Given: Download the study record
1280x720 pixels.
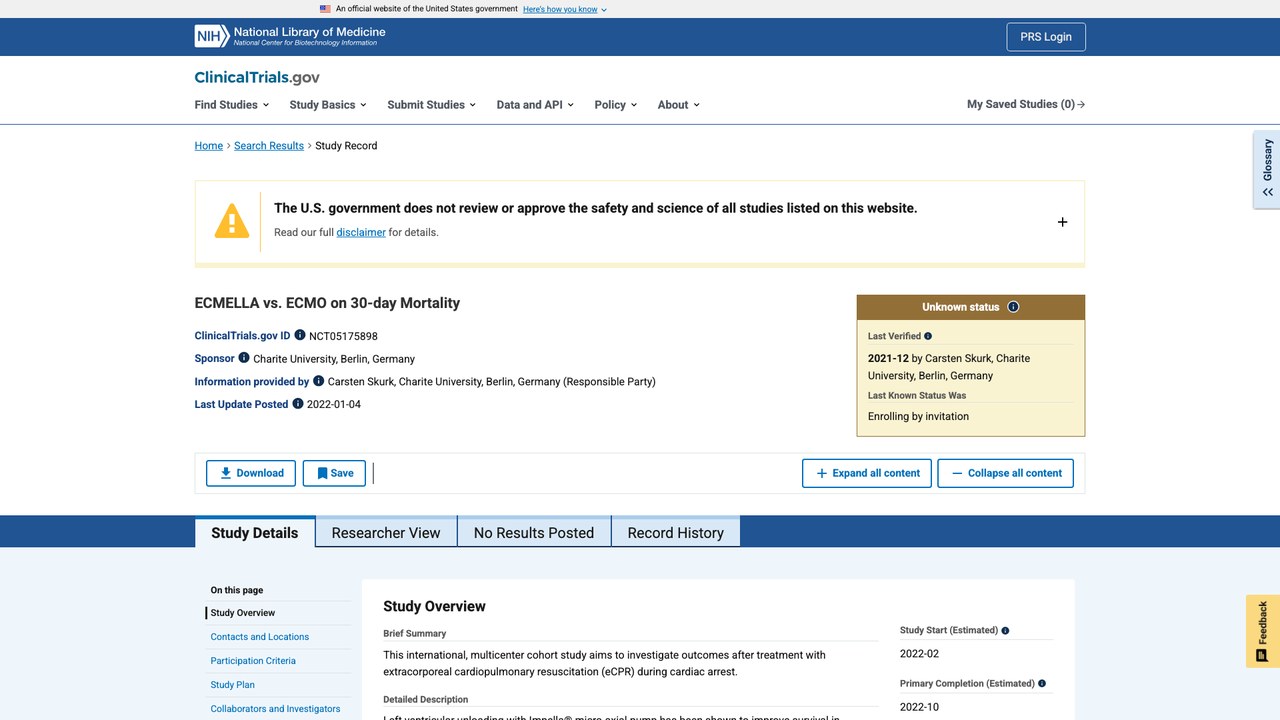Looking at the screenshot, I should pyautogui.click(x=251, y=473).
